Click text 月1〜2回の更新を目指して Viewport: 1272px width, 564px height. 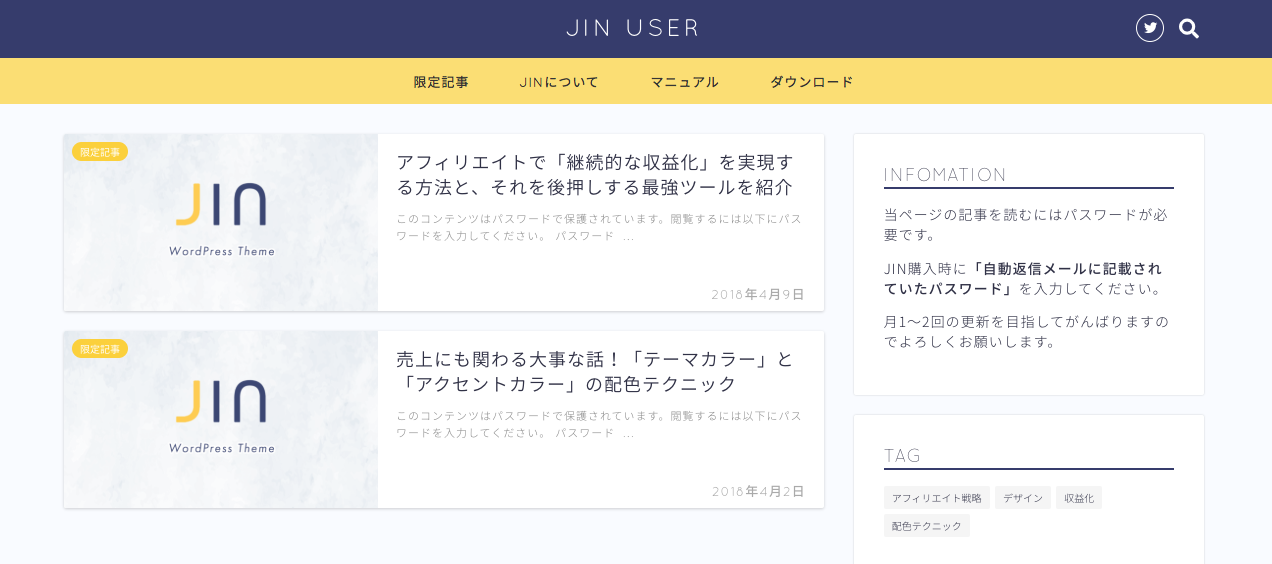pos(1026,332)
